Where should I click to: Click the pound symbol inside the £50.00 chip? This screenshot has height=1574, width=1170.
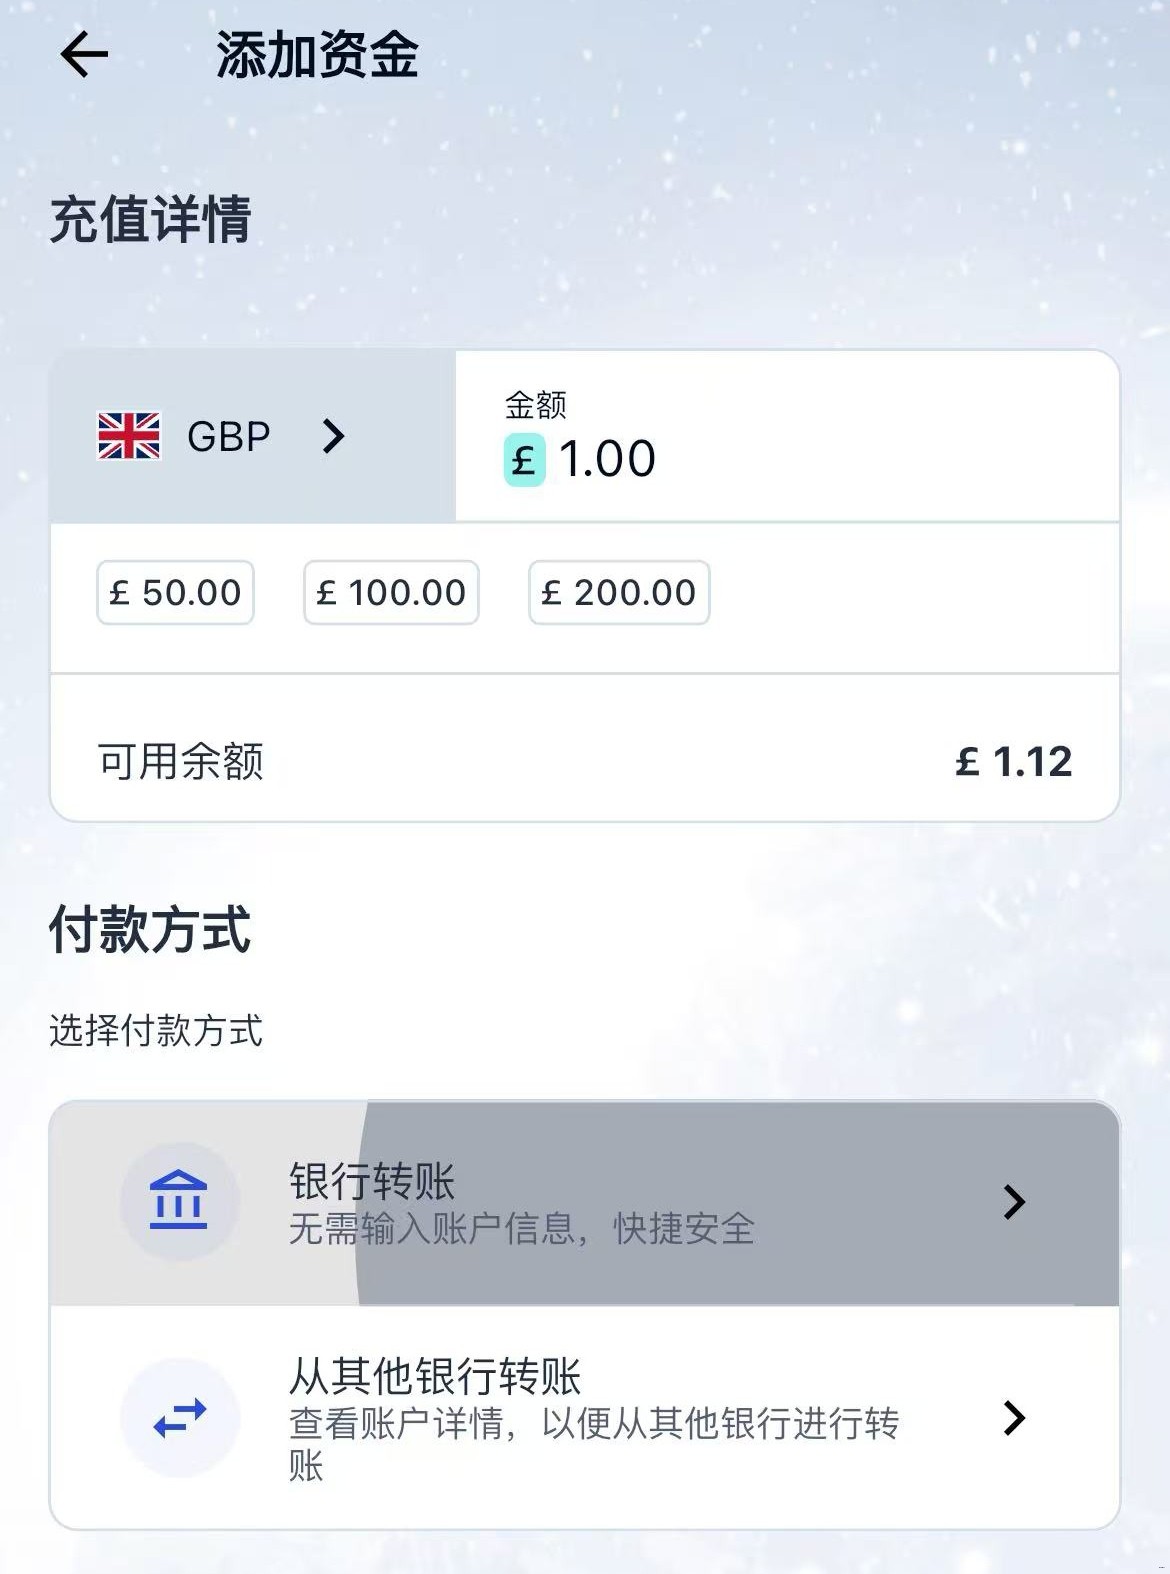click(x=119, y=593)
